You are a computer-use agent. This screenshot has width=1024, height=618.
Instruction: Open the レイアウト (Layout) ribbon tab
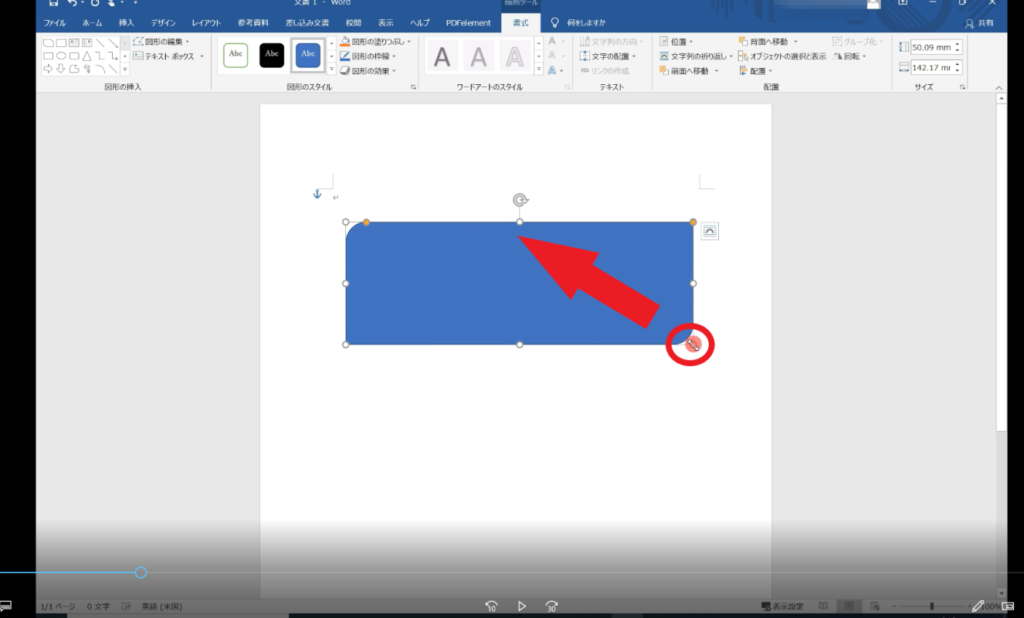[206, 22]
